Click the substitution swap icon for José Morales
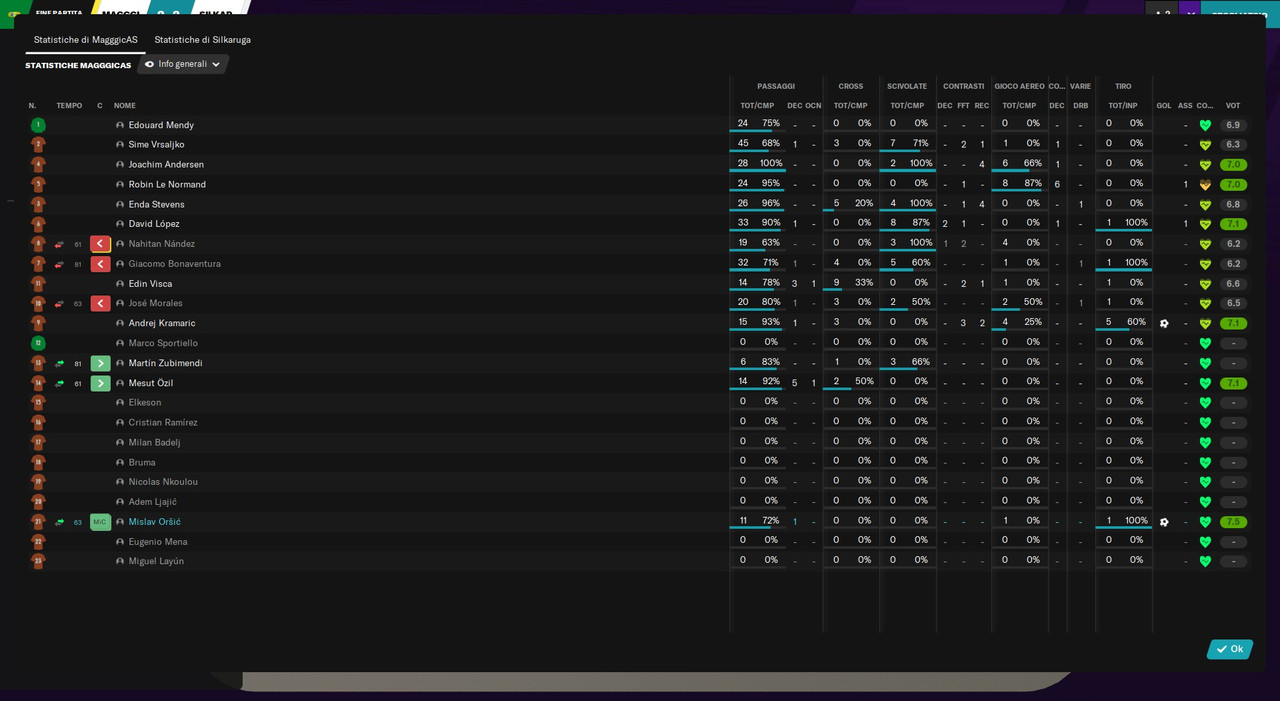Image resolution: width=1280 pixels, height=701 pixels. pos(59,304)
